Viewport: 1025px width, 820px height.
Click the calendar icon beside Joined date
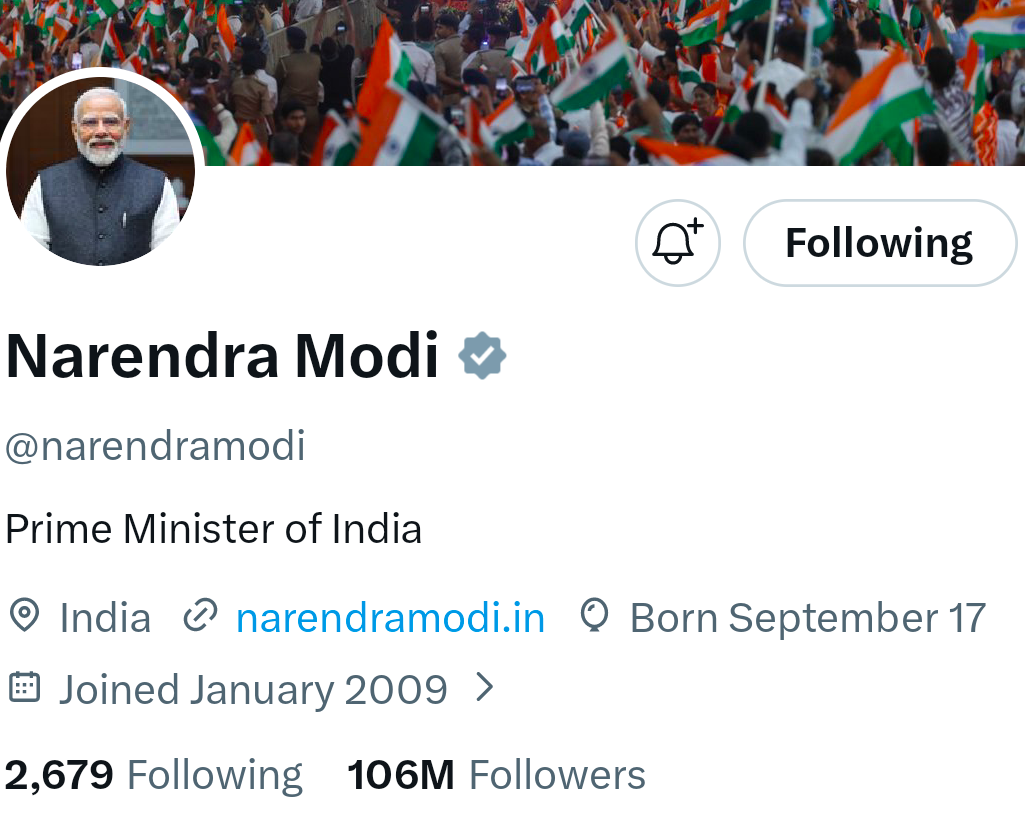[24, 688]
